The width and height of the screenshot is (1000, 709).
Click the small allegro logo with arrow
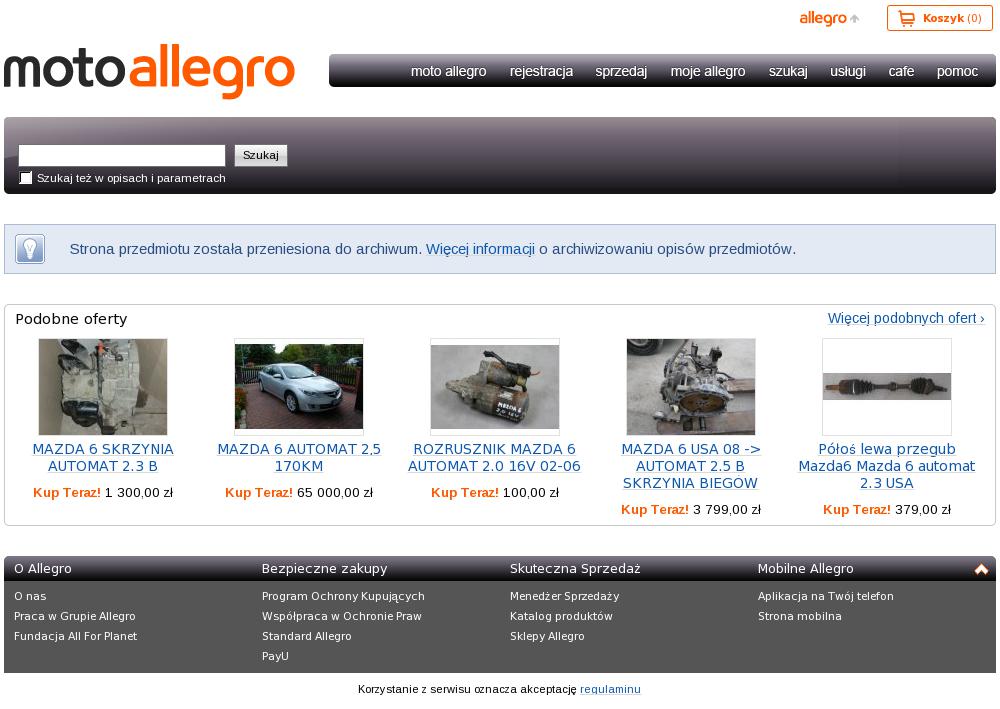click(x=829, y=18)
